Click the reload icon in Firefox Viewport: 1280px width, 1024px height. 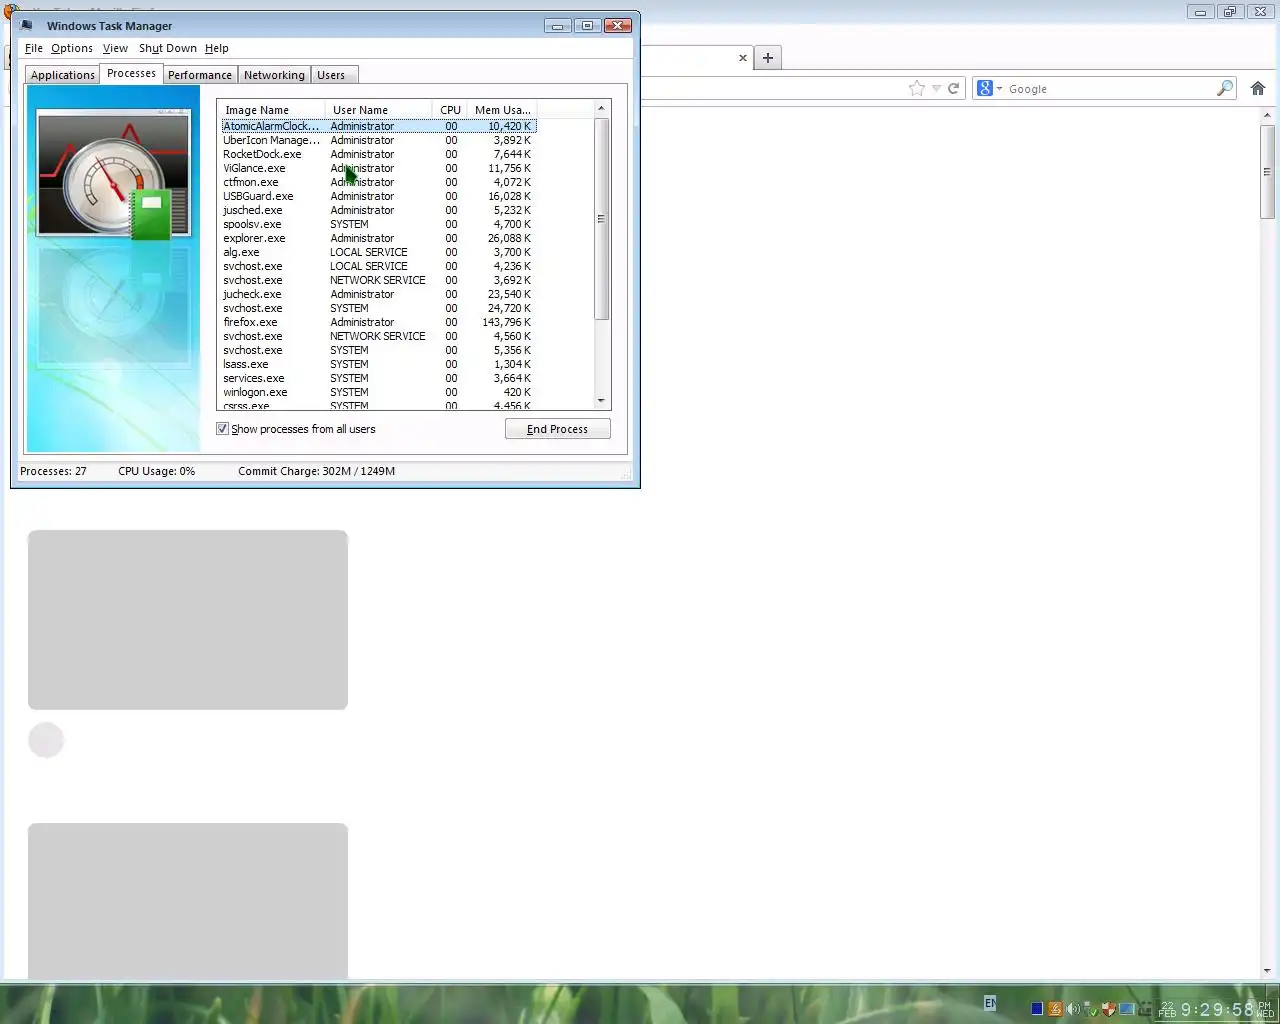[x=954, y=88]
